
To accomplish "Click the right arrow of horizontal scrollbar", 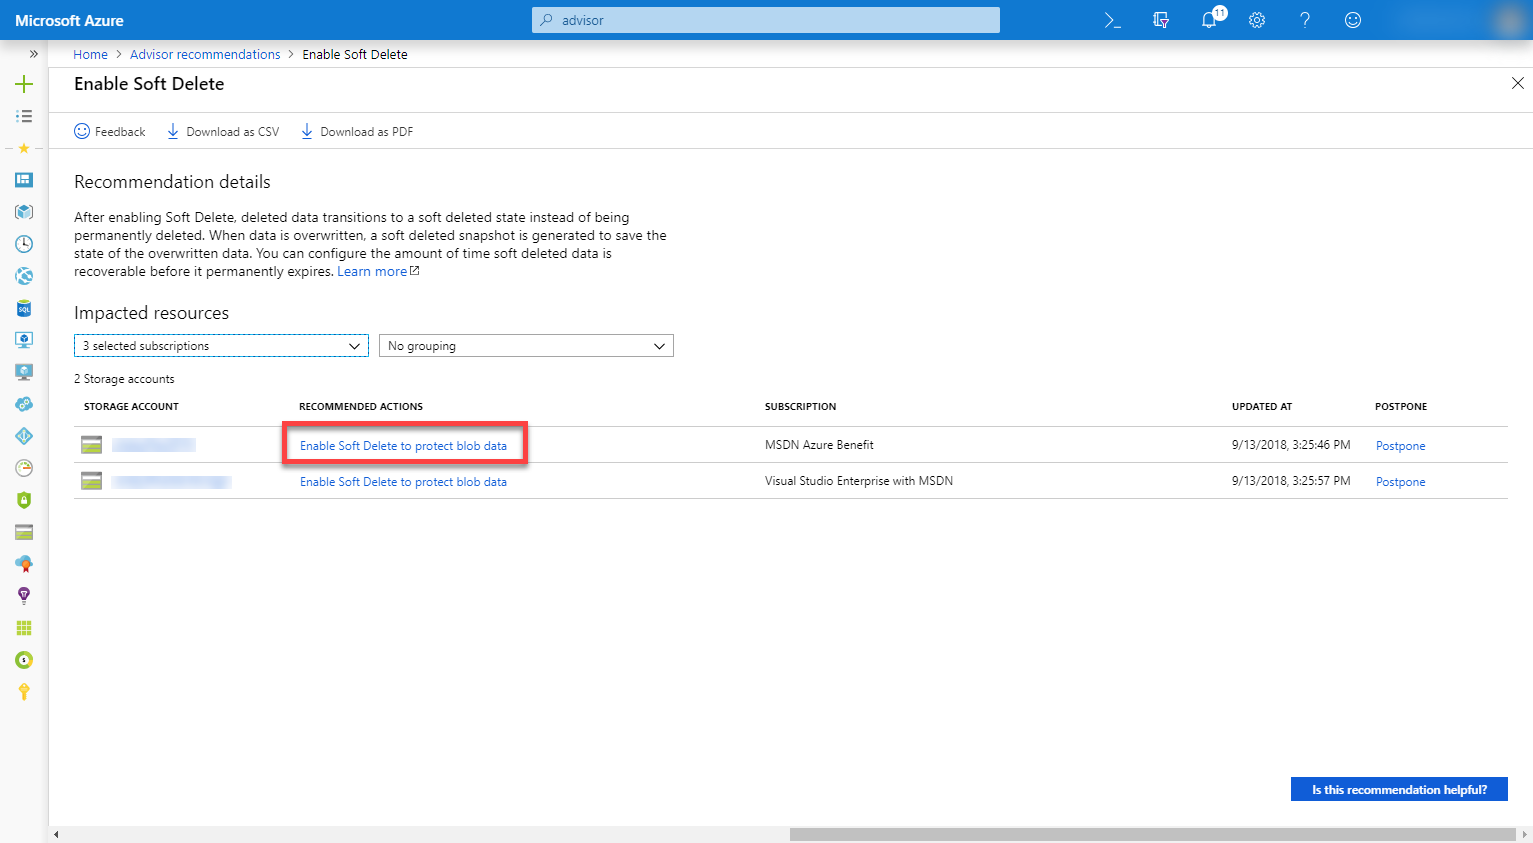I will pyautogui.click(x=1525, y=834).
